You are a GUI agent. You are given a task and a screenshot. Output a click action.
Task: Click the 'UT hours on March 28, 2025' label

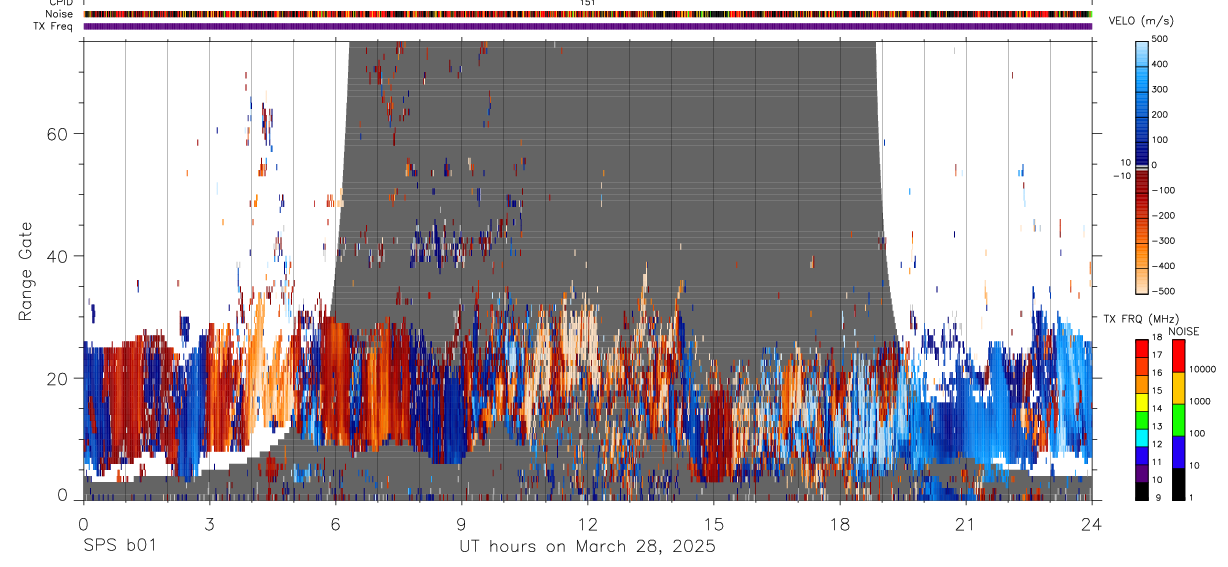pos(587,547)
